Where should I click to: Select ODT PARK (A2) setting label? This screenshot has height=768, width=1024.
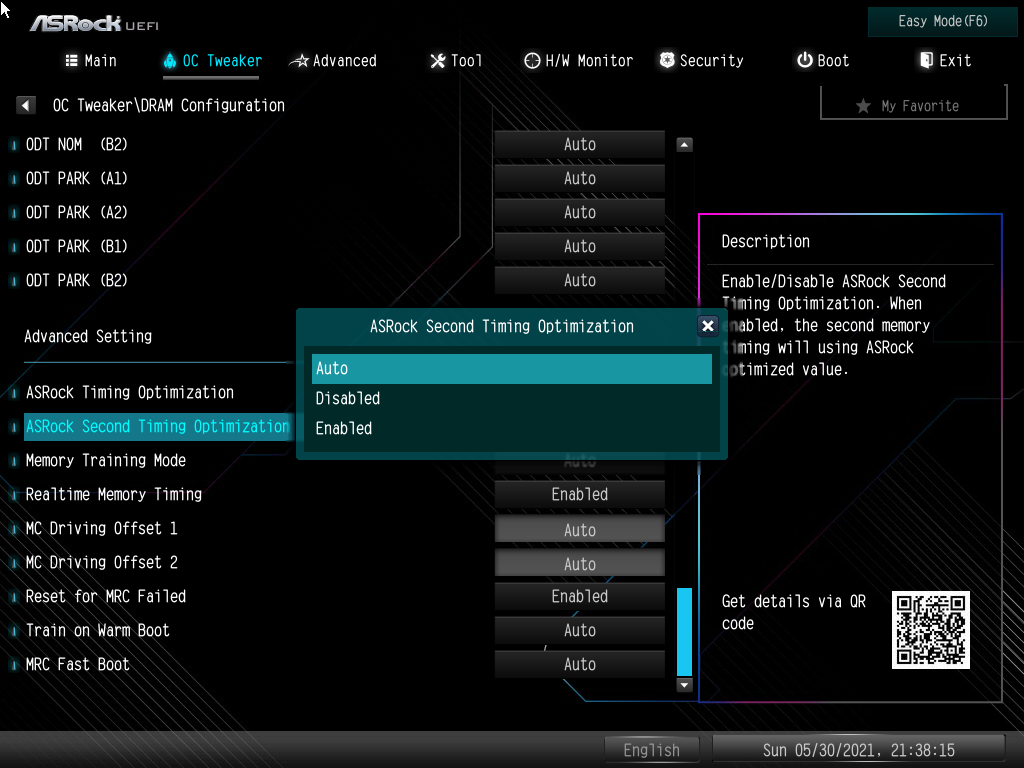(76, 212)
